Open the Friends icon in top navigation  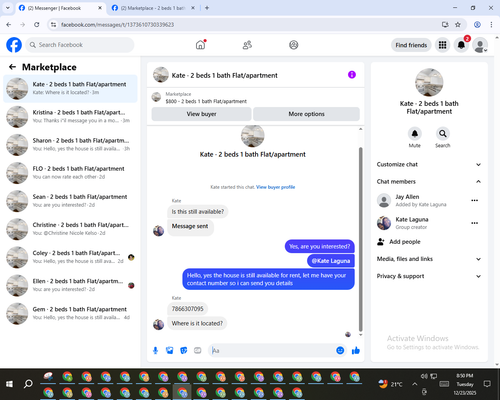pyautogui.click(x=247, y=45)
